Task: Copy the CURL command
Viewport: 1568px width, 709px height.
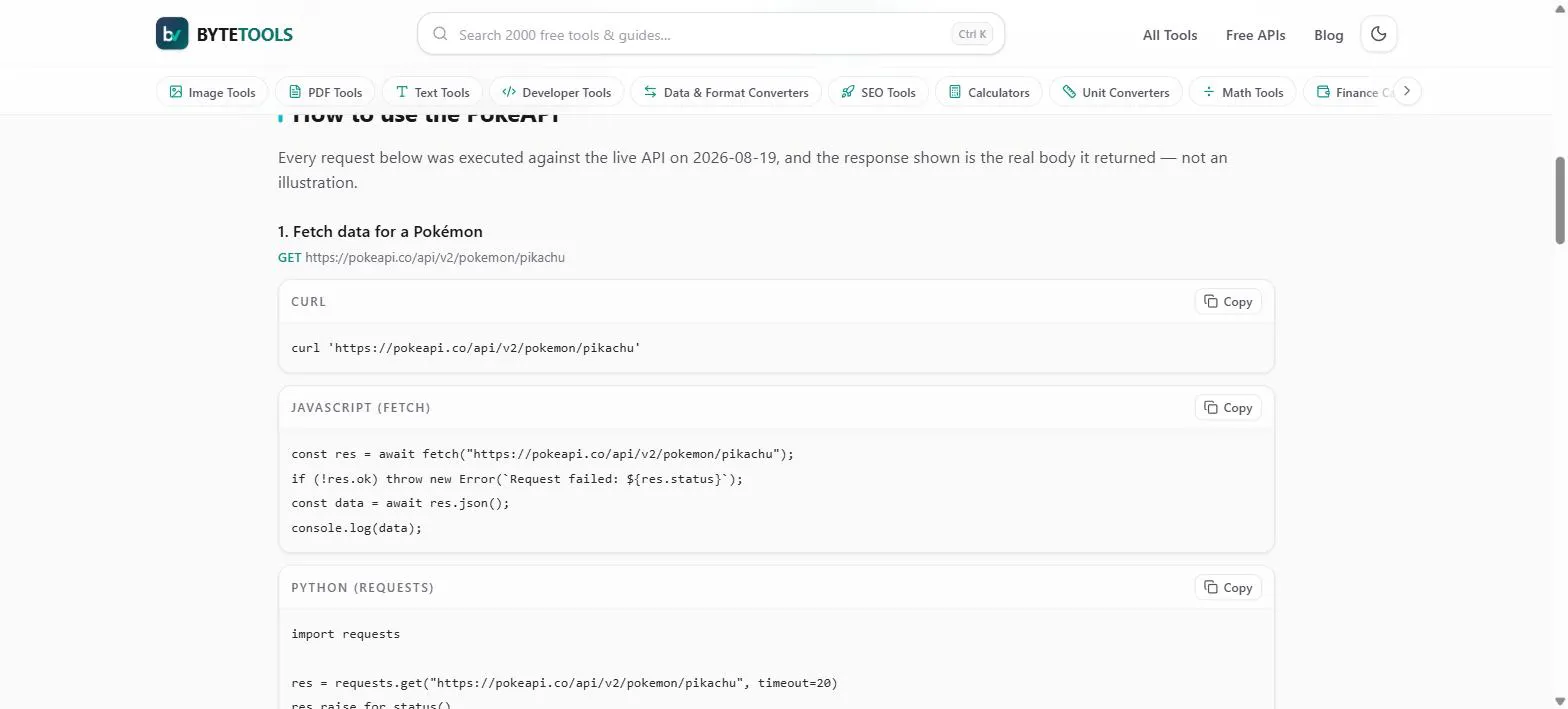Action: pos(1228,301)
